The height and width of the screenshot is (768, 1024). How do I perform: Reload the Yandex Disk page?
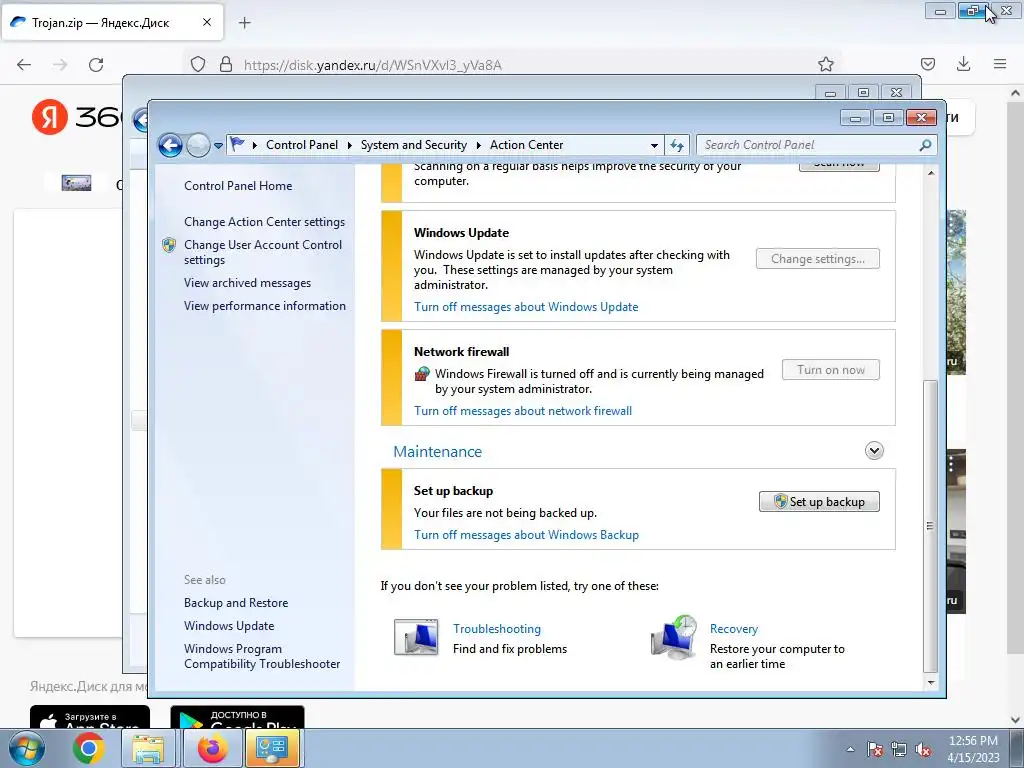click(x=96, y=64)
